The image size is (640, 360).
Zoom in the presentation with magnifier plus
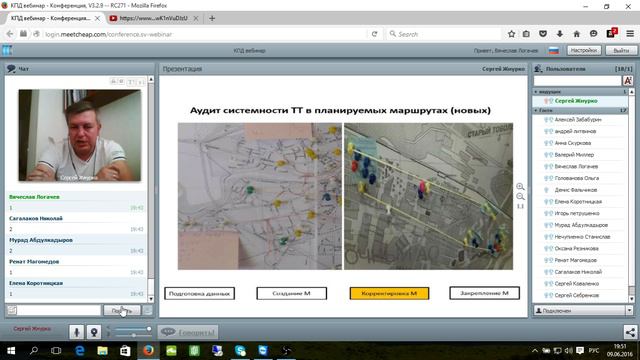click(x=520, y=187)
